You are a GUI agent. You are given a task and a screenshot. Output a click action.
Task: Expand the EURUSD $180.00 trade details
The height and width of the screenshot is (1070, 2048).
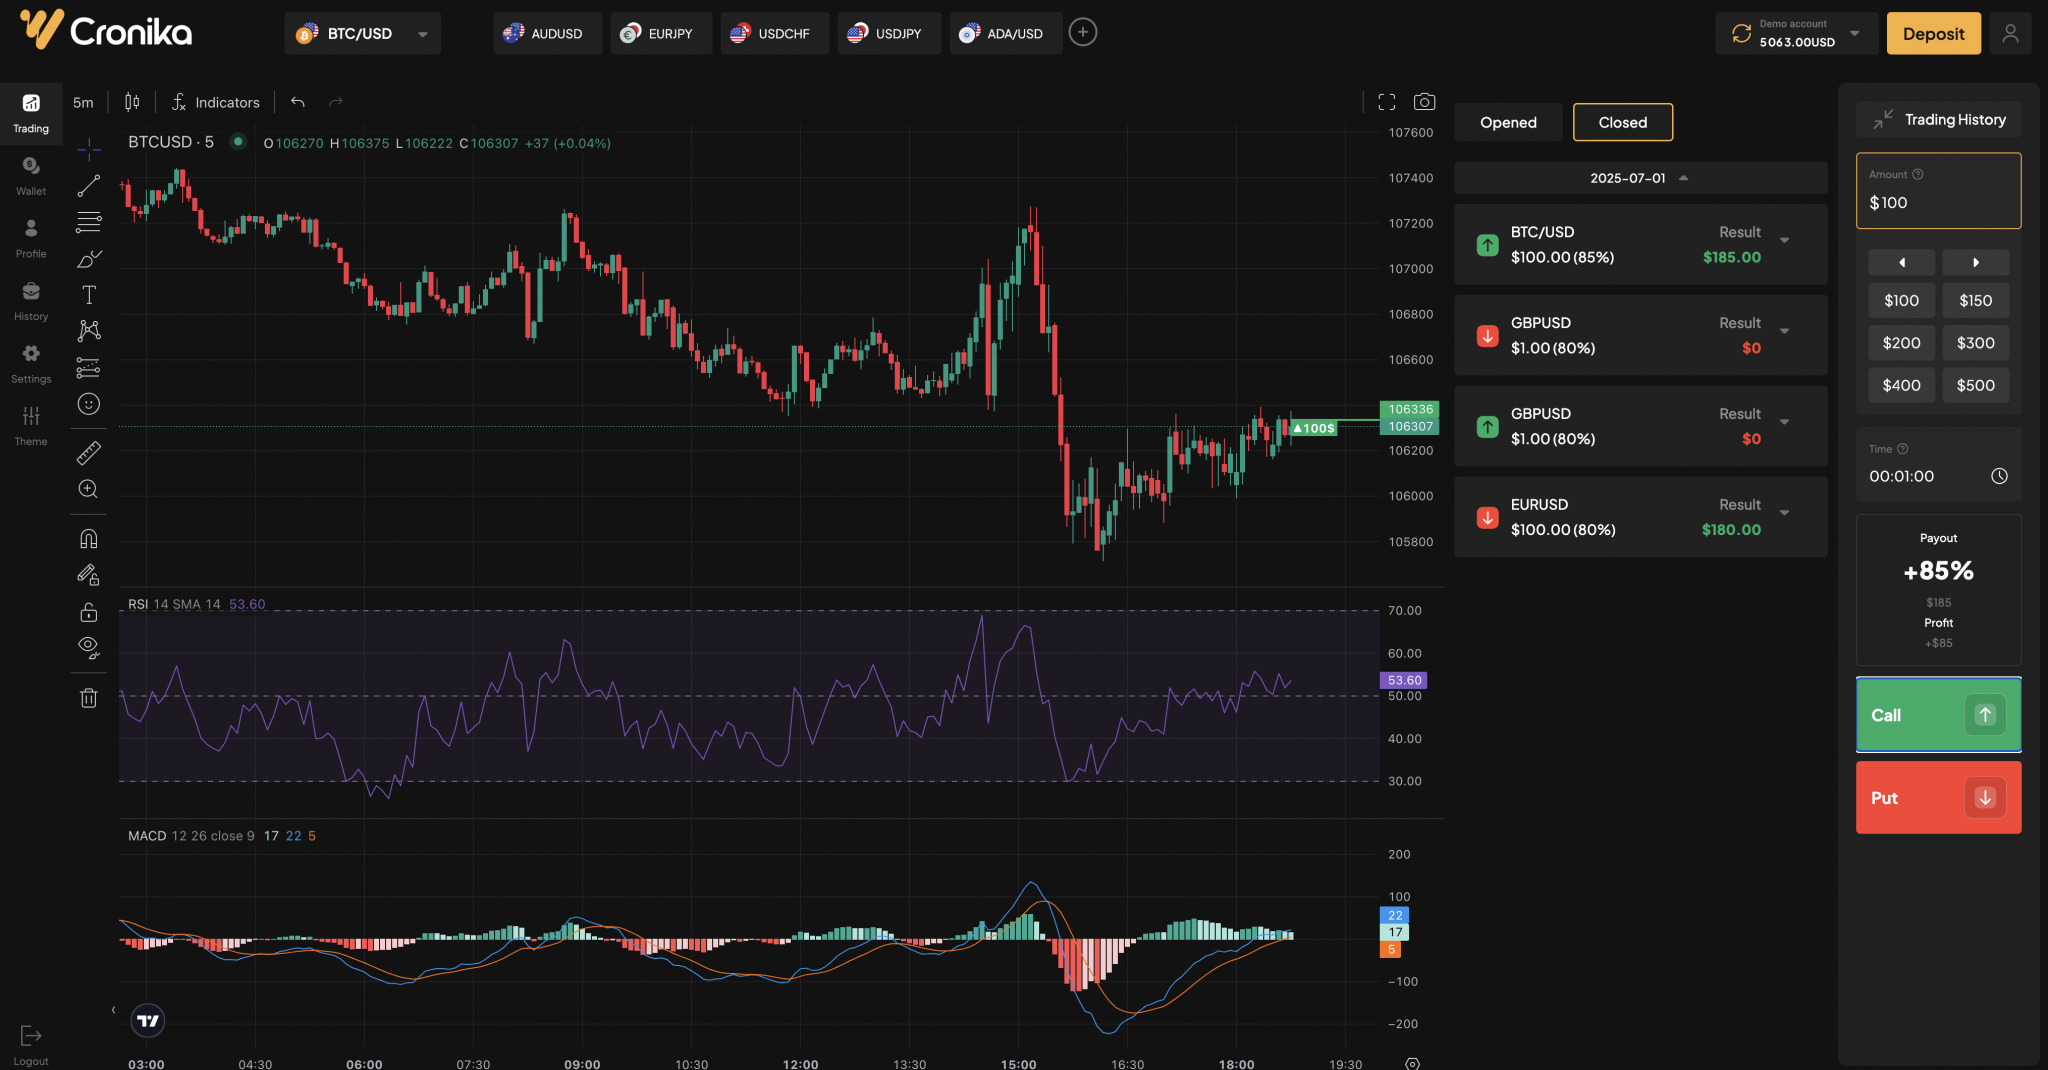(x=1785, y=513)
